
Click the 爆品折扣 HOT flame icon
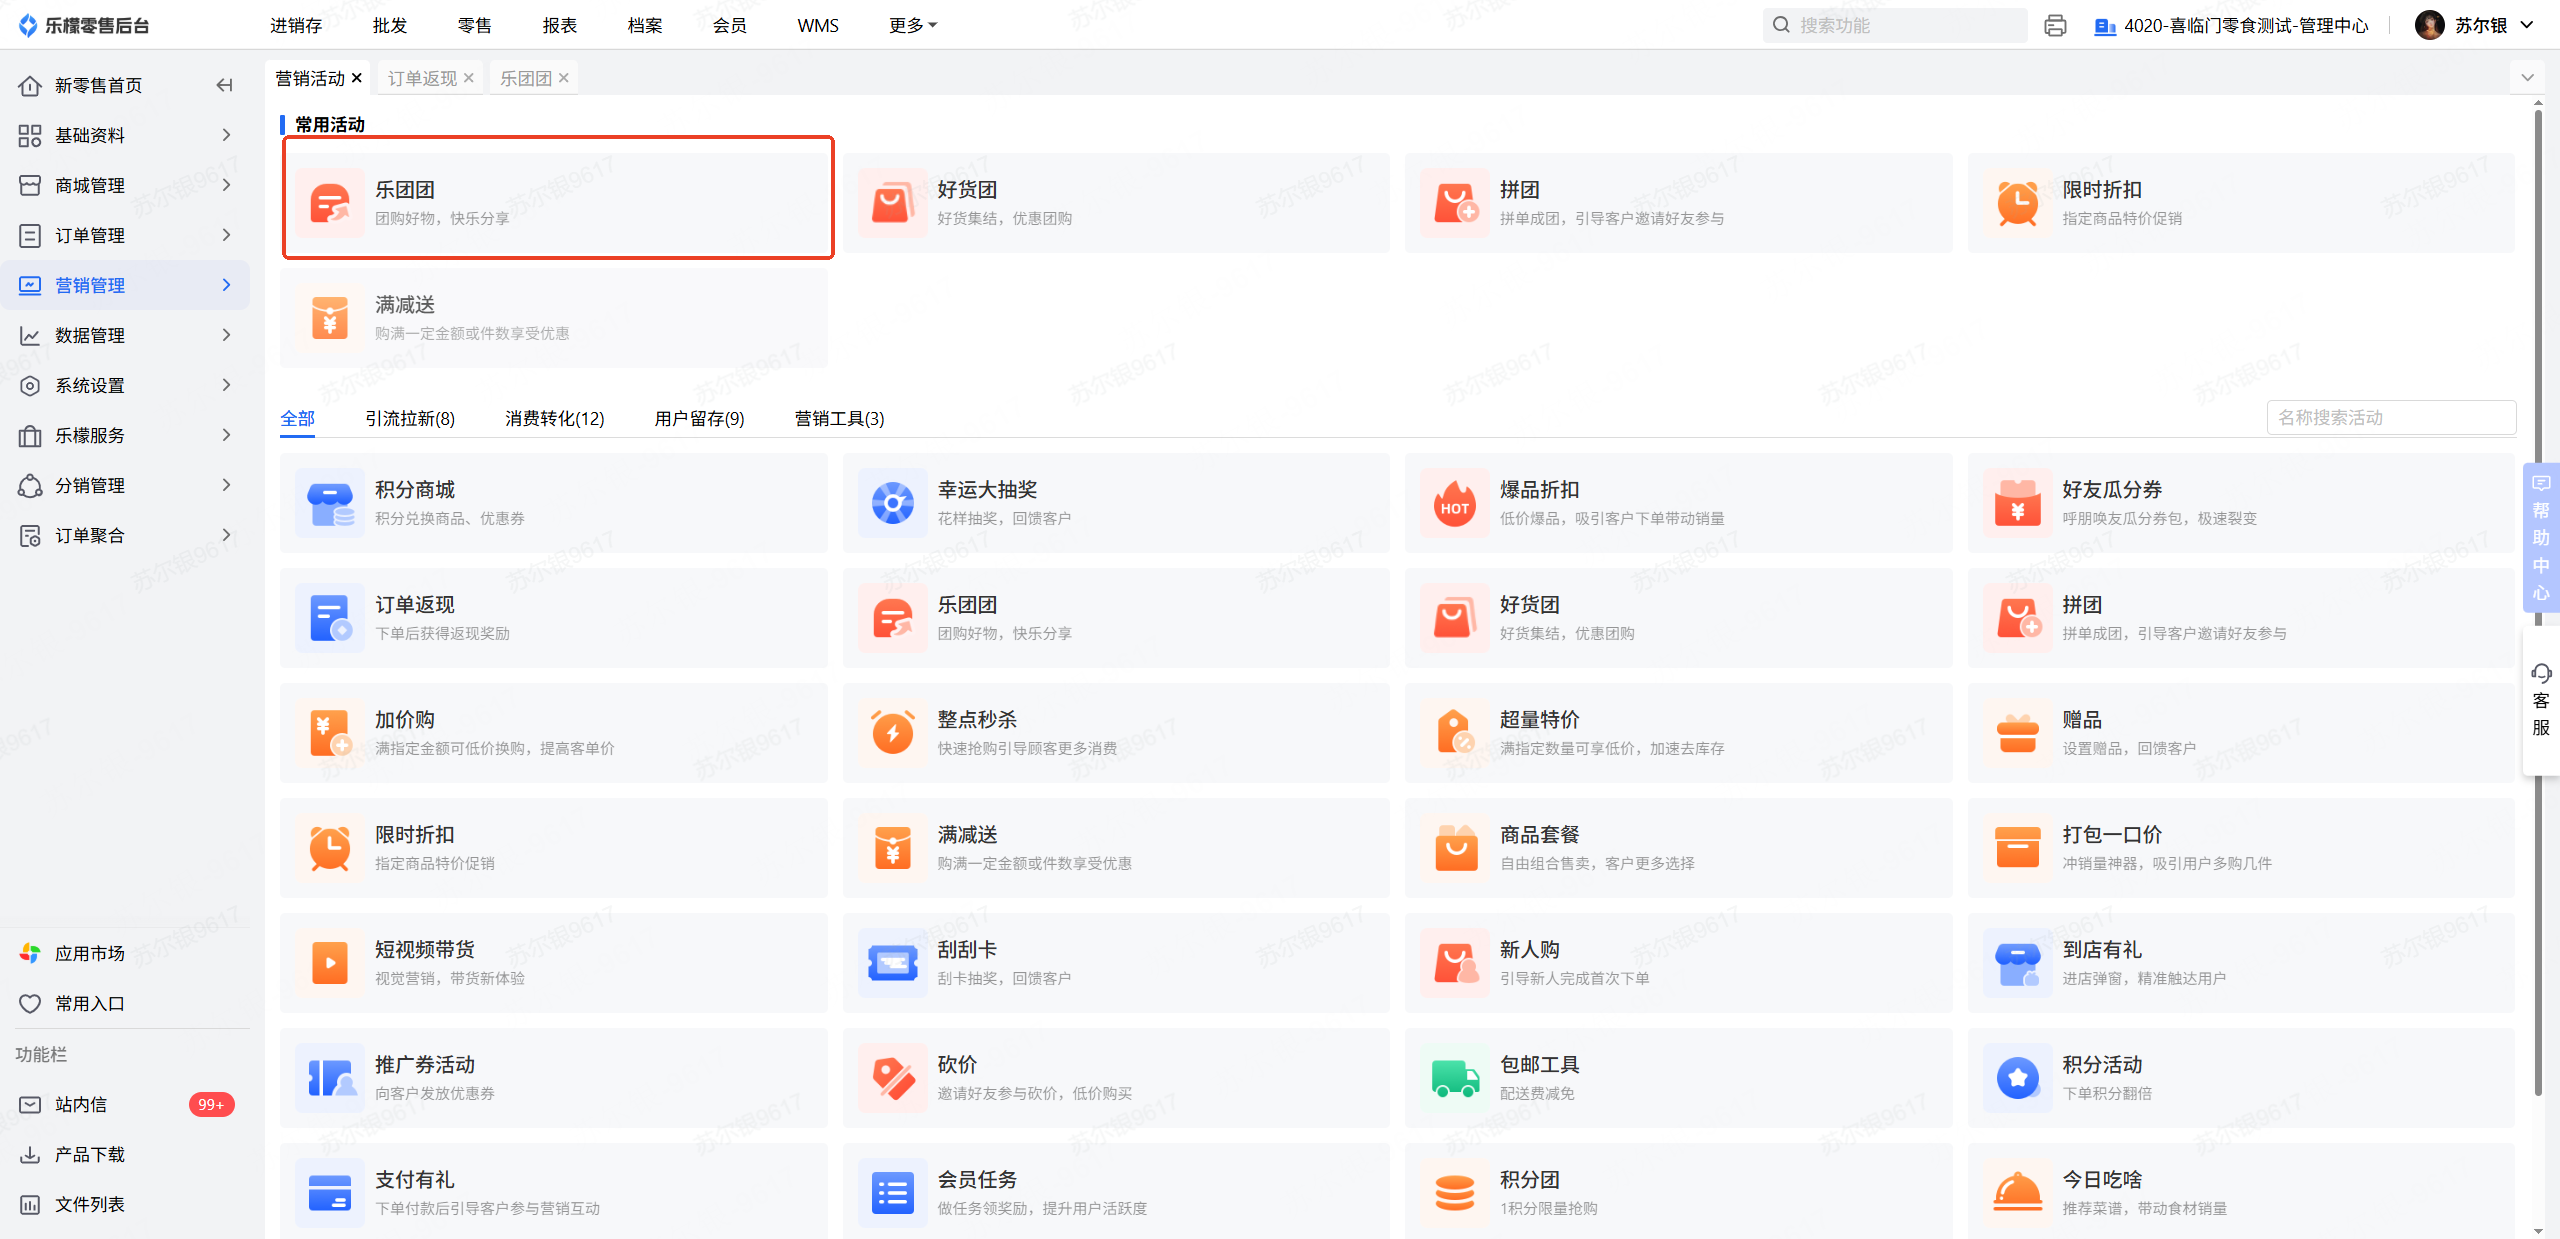pyautogui.click(x=1454, y=503)
